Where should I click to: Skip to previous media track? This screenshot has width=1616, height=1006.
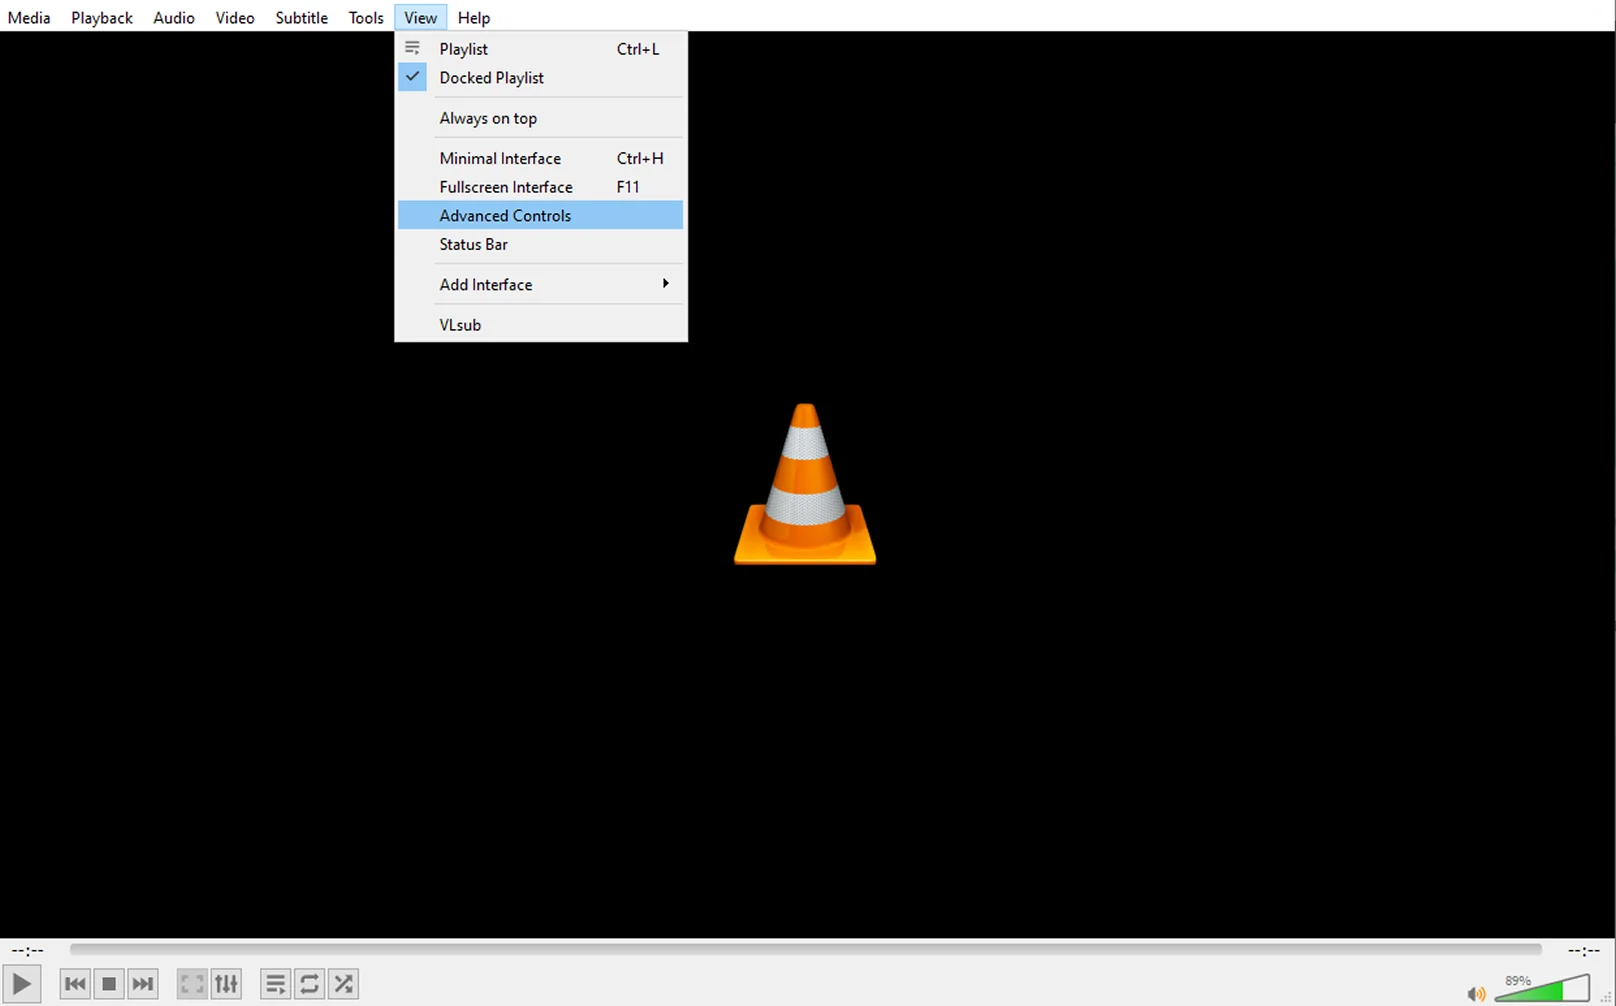[75, 984]
